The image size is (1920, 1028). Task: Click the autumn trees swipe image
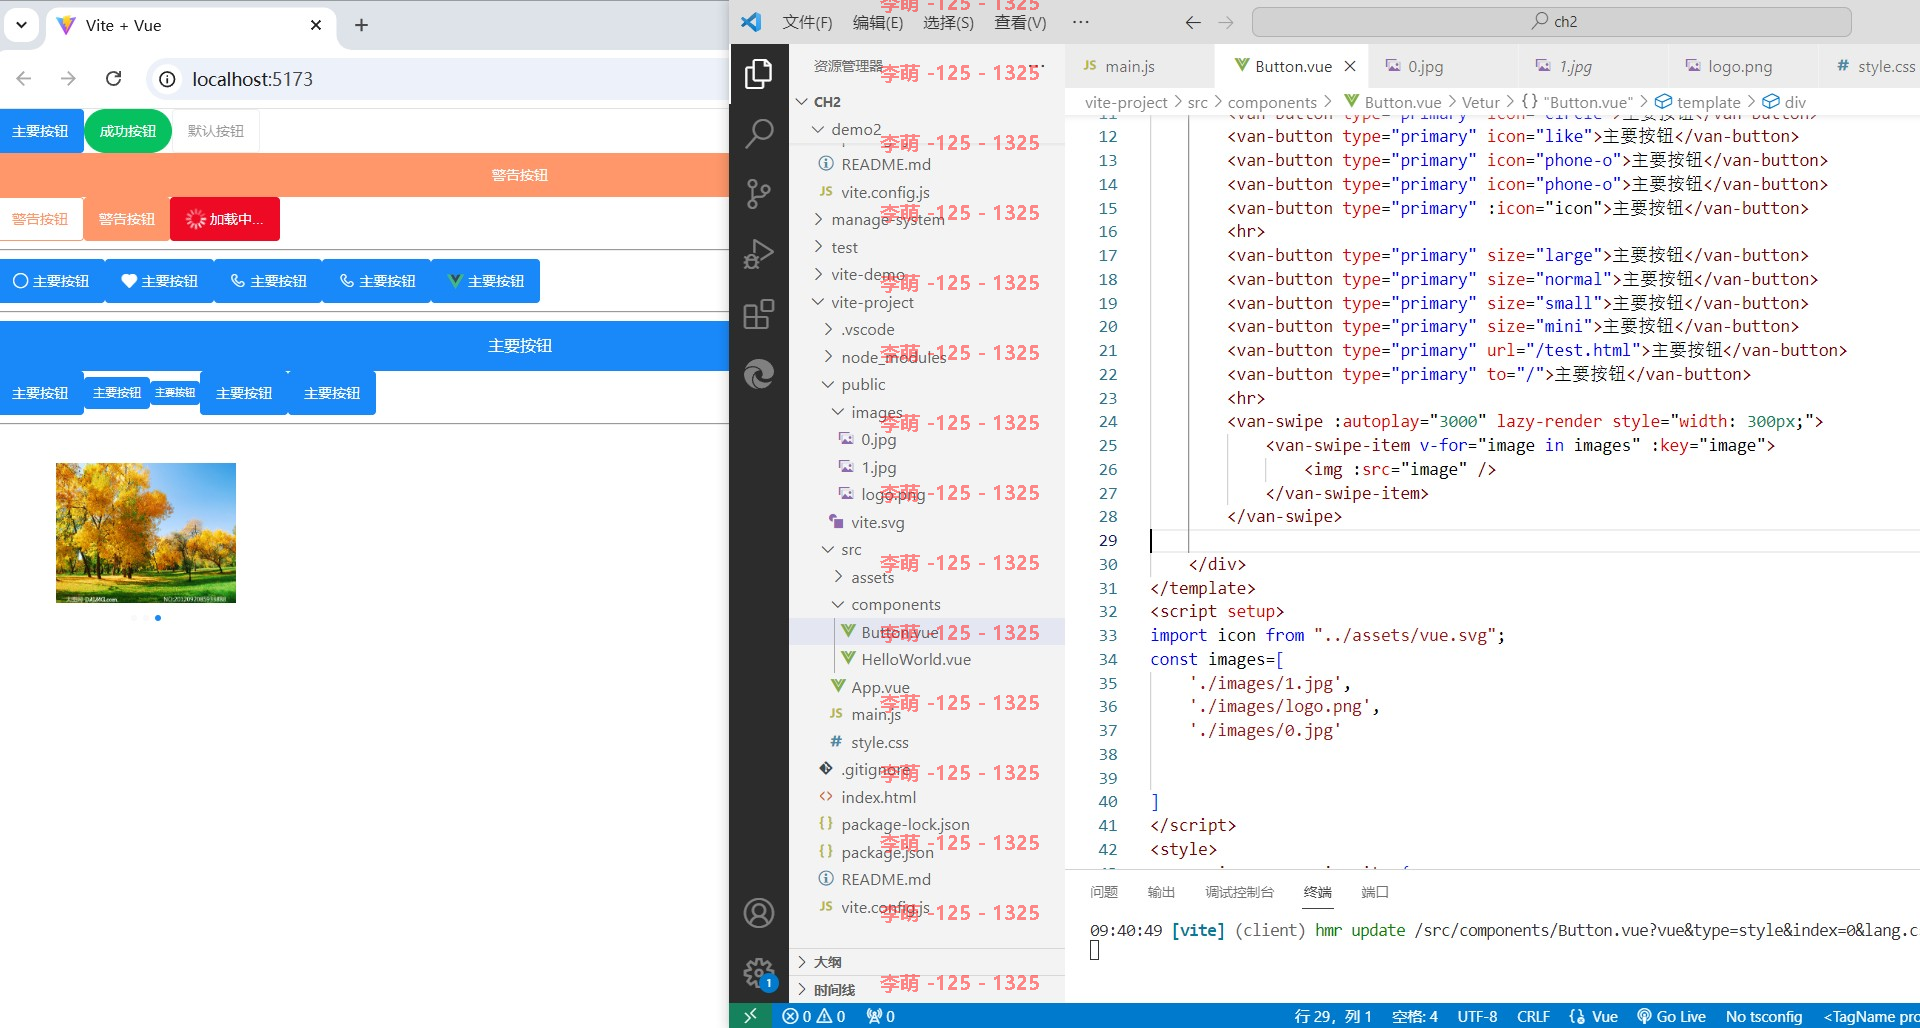click(146, 533)
